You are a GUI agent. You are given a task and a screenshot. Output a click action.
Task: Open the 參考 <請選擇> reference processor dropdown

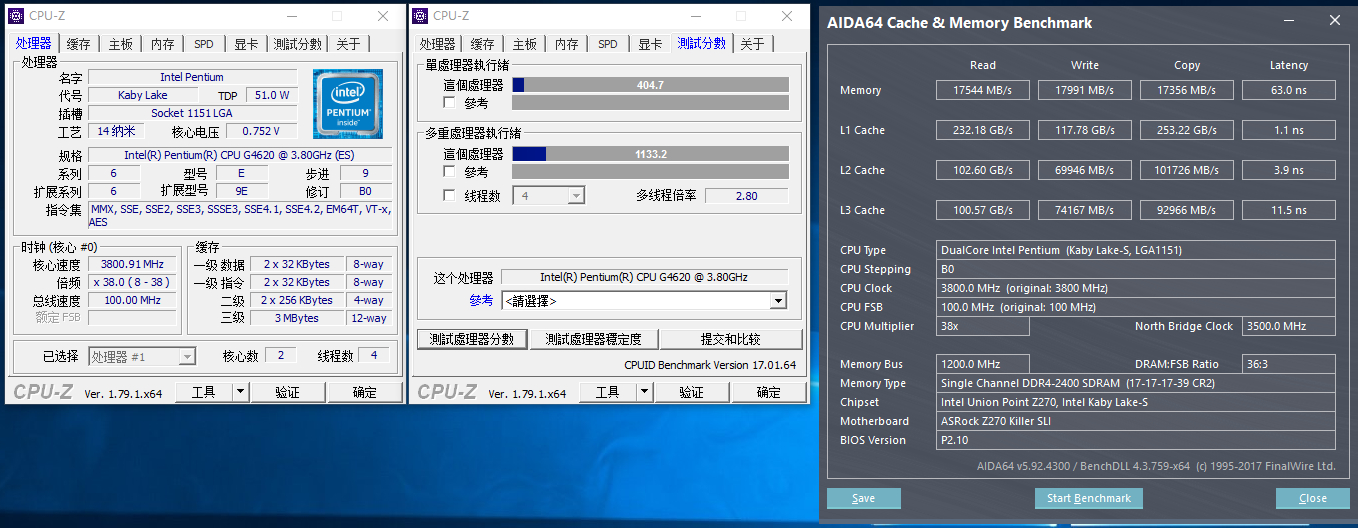coord(644,300)
